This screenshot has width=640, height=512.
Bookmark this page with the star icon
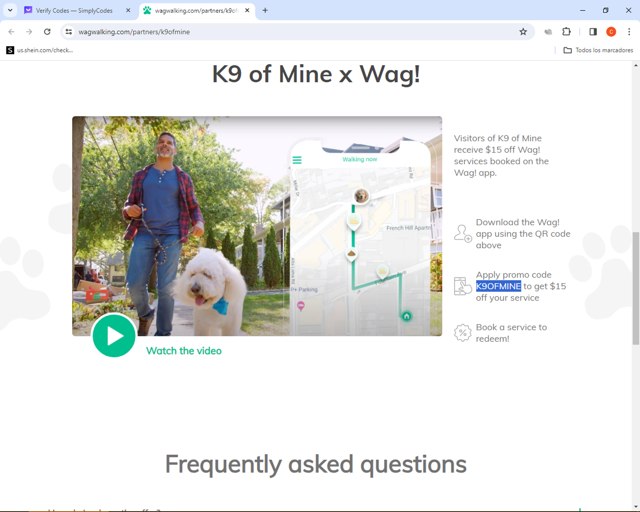(x=523, y=32)
